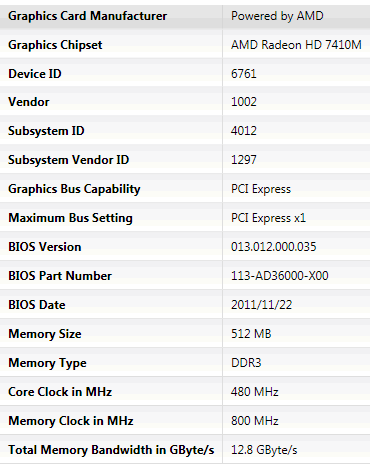Image resolution: width=370 pixels, height=467 pixels.
Task: Select the BIOS Part Number 113-AD36000-X00
Action: tap(280, 276)
